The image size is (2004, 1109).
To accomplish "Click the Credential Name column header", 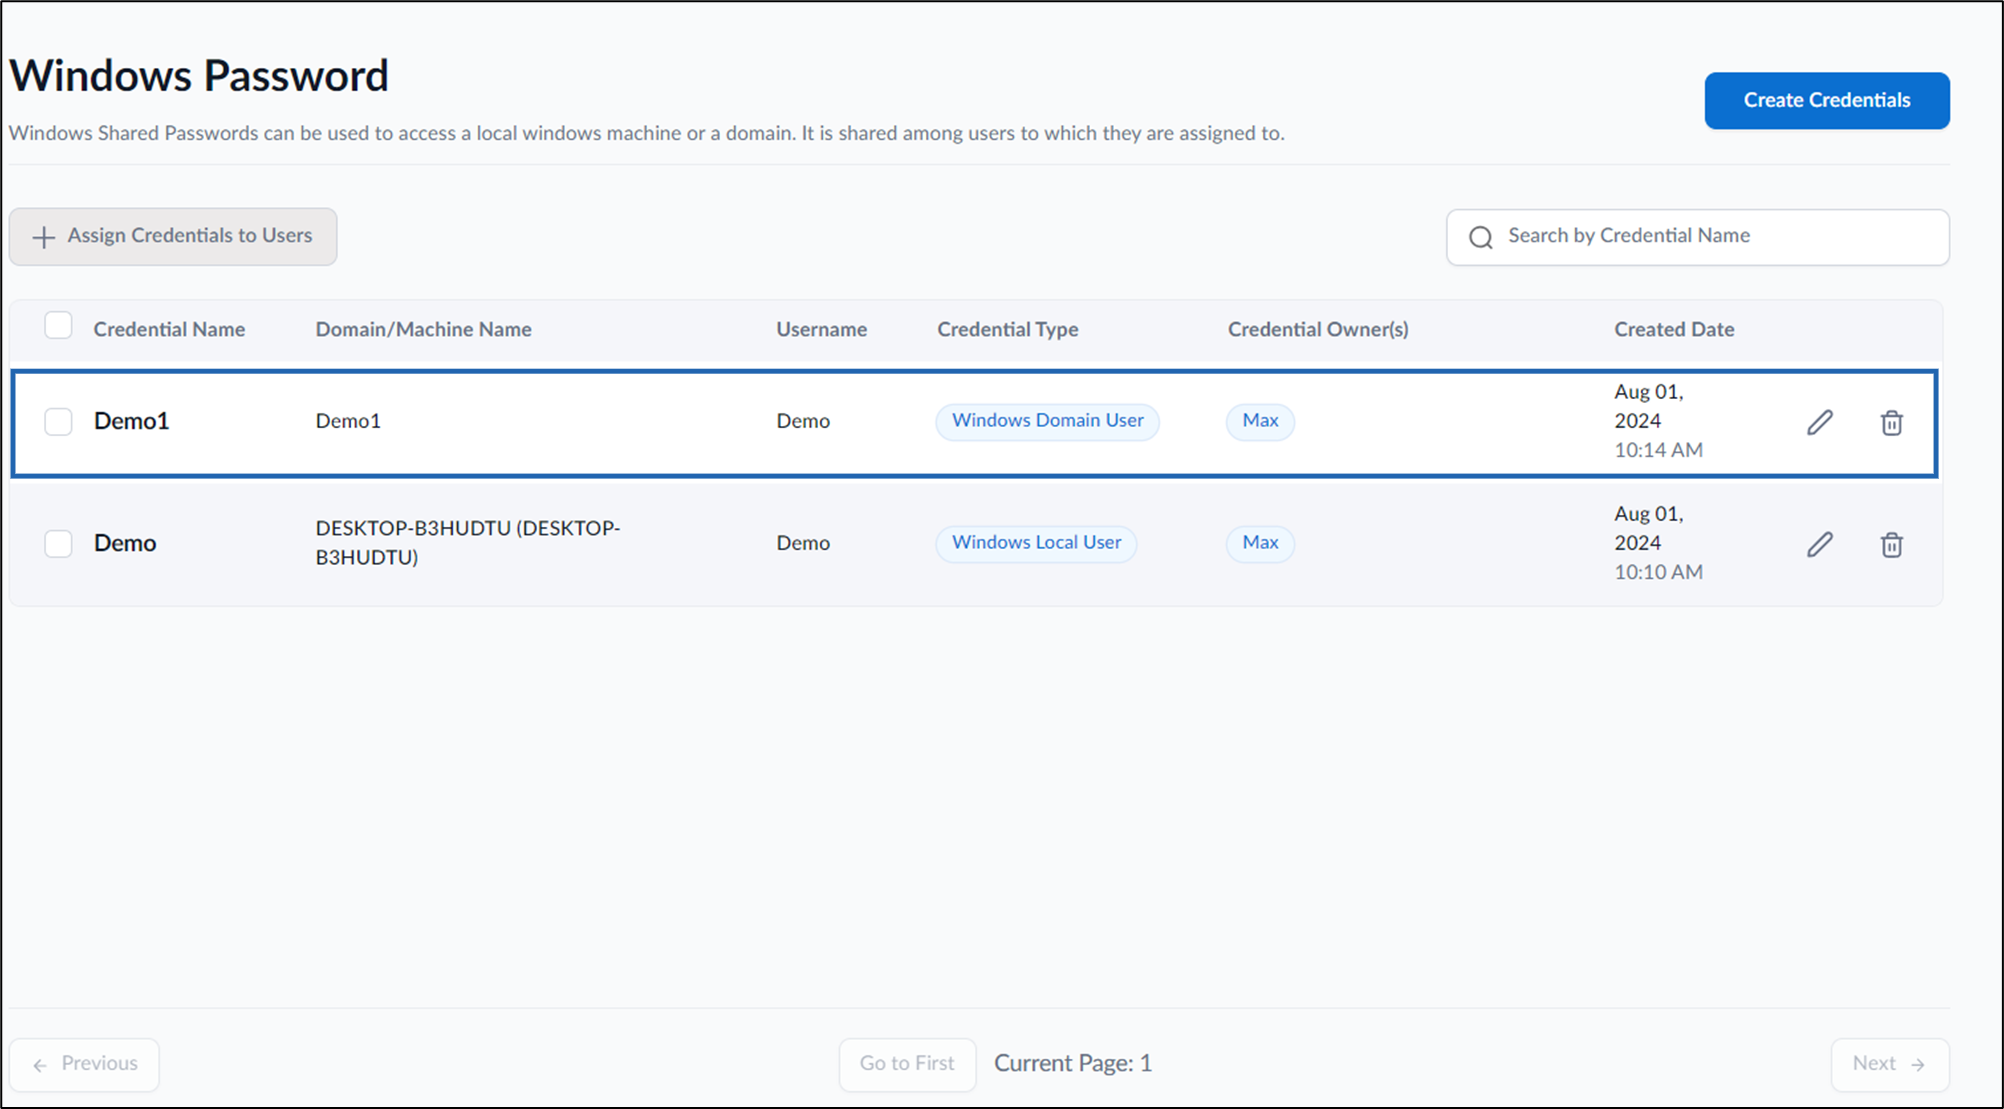I will click(x=169, y=329).
